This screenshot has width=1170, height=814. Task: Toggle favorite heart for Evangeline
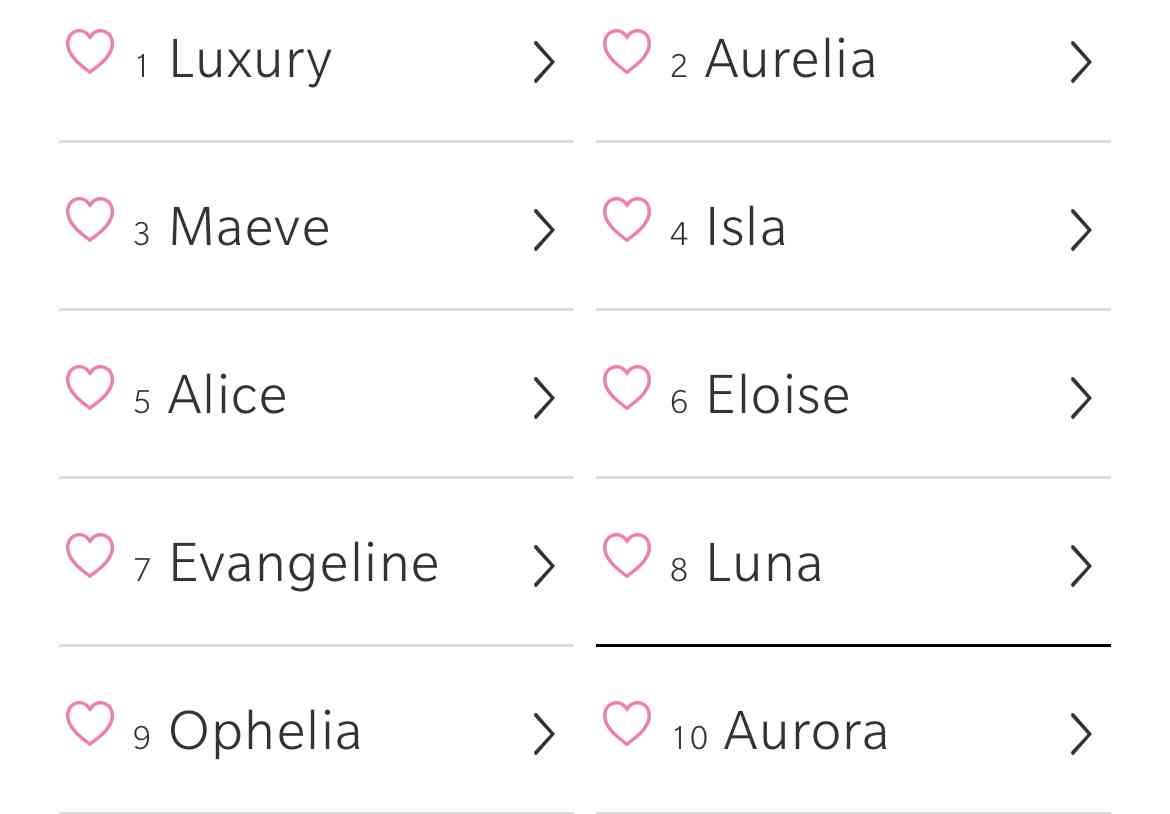point(90,554)
